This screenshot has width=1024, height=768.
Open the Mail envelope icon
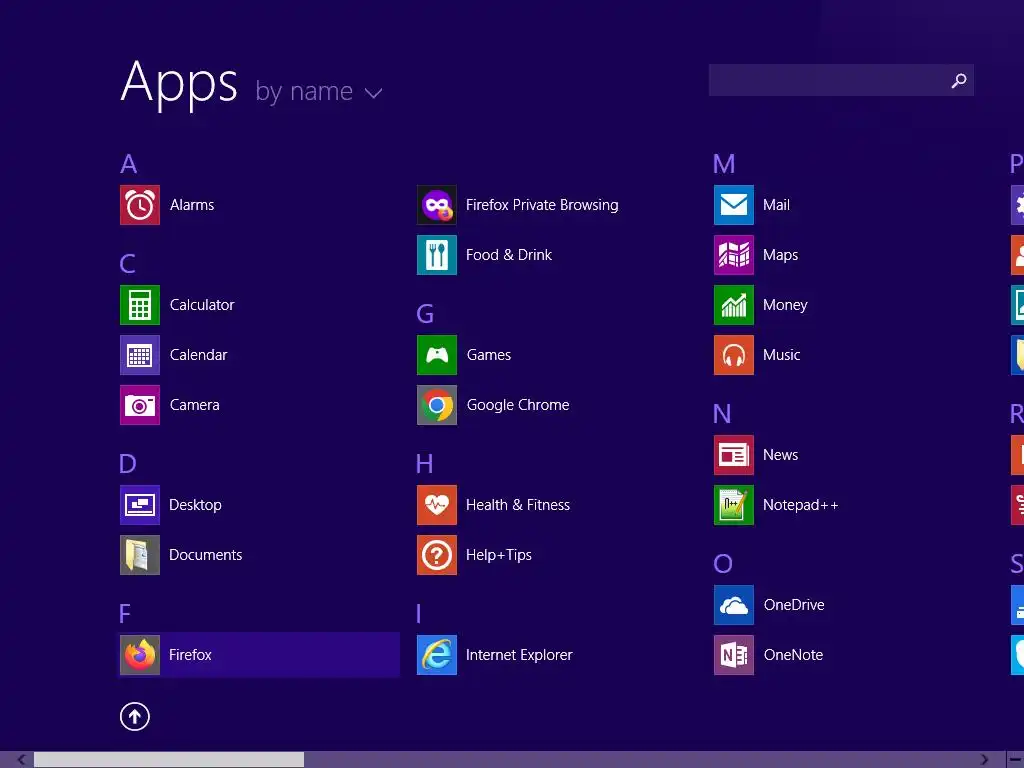point(734,205)
